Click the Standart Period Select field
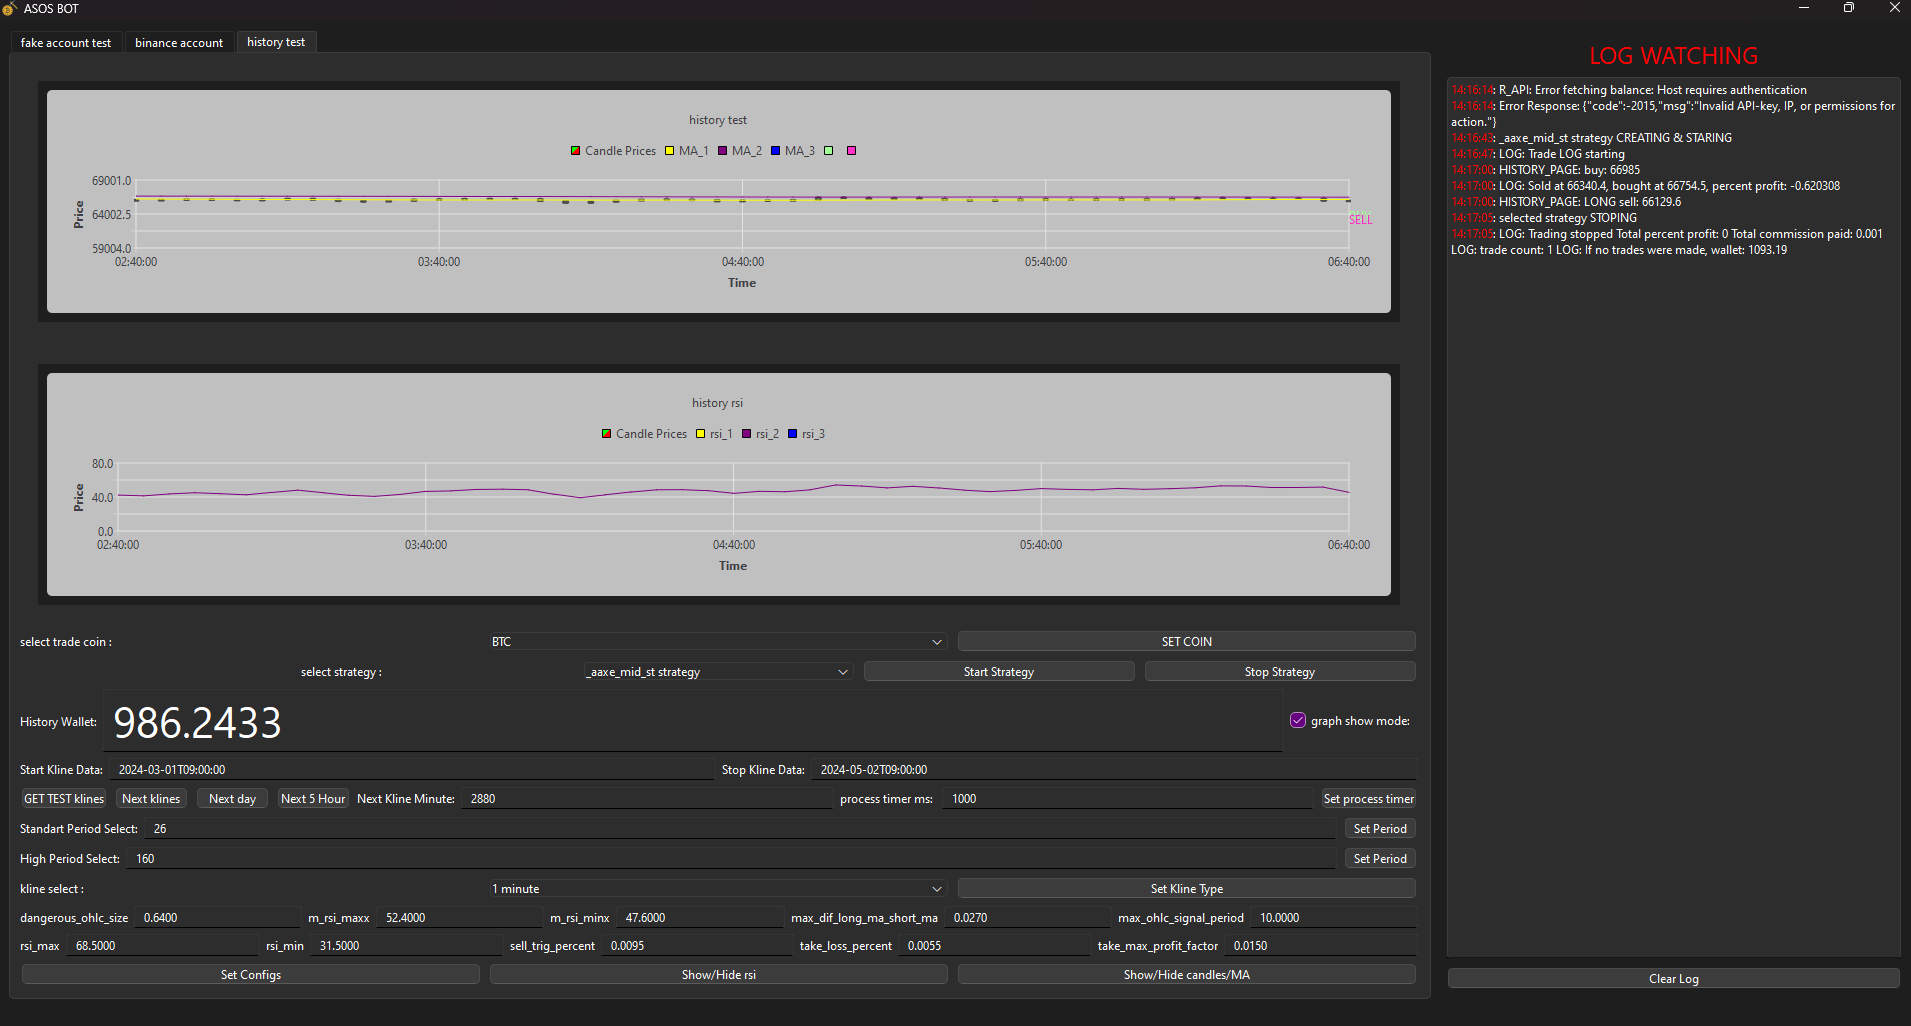The height and width of the screenshot is (1026, 1911). (740, 829)
